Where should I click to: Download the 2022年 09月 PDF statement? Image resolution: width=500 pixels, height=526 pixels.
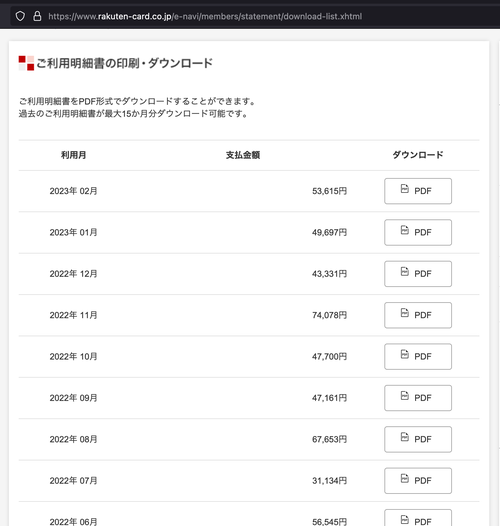coord(418,398)
